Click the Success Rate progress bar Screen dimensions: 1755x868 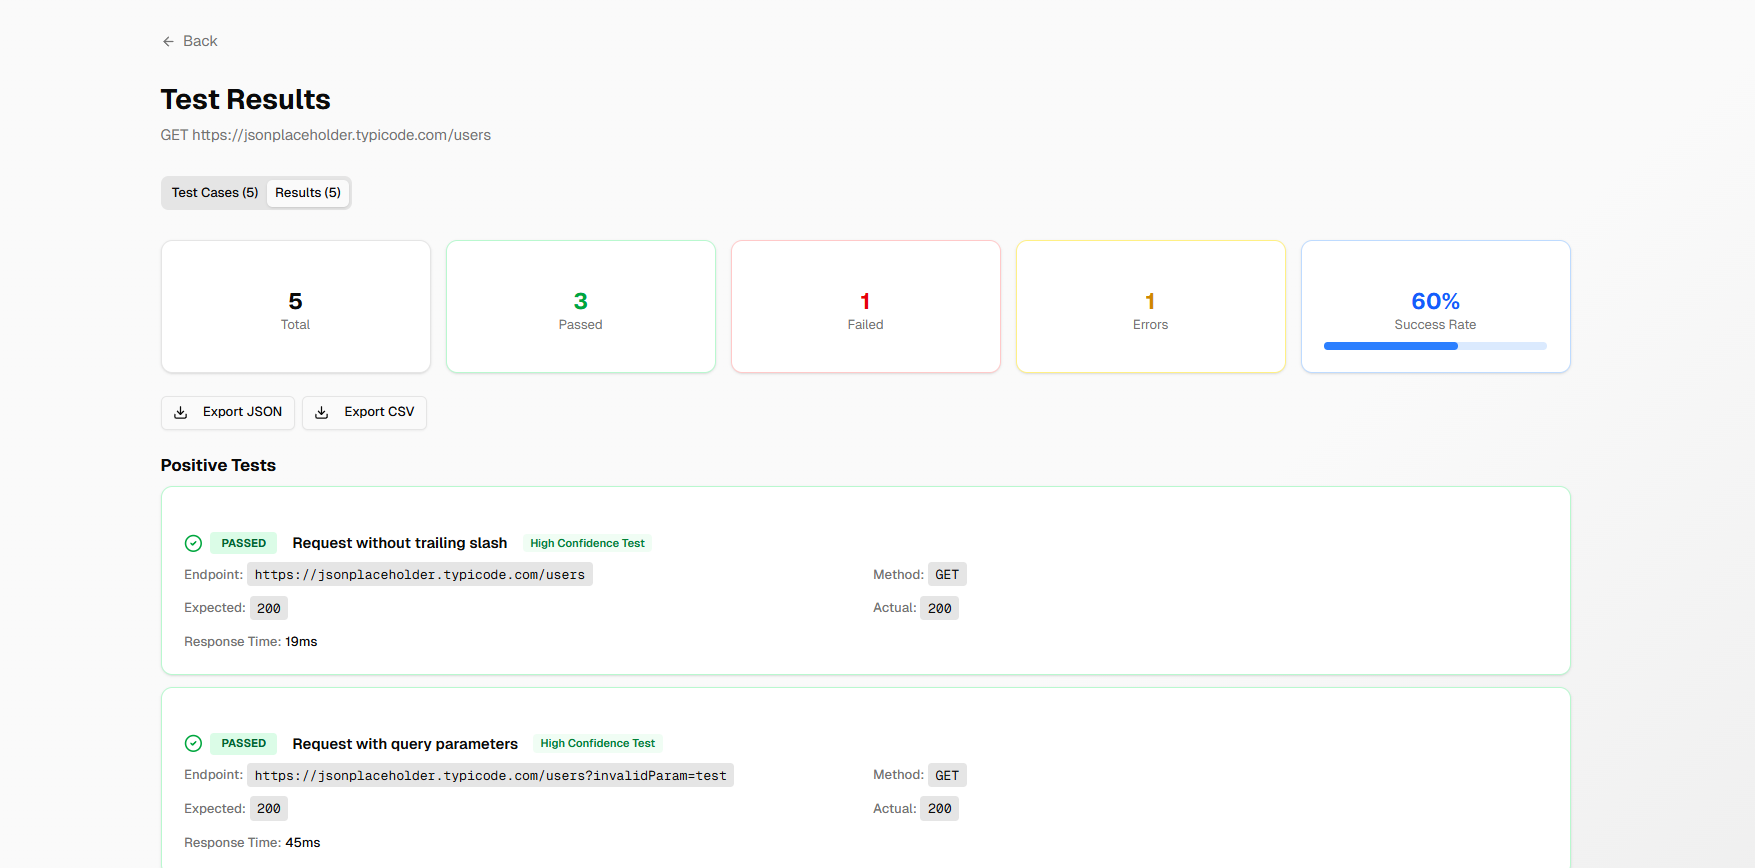coord(1435,346)
